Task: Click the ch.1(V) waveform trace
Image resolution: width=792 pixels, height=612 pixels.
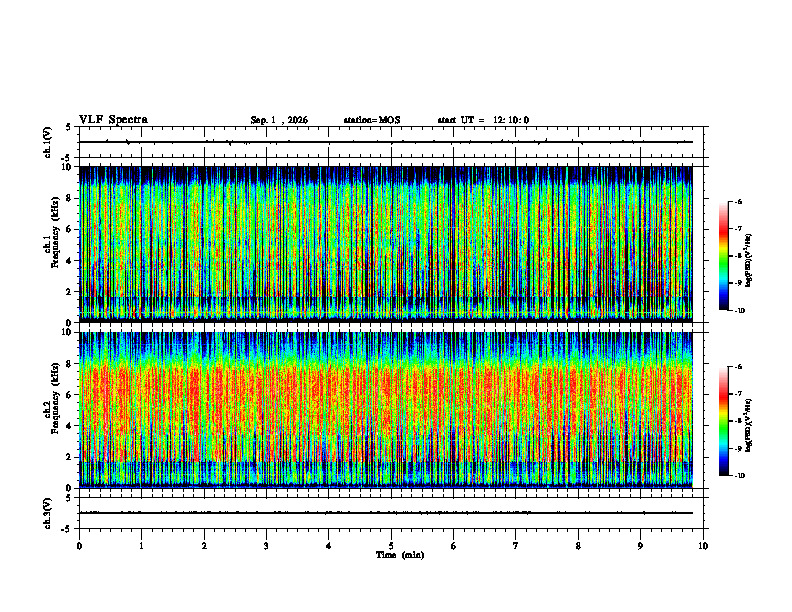Action: click(385, 142)
